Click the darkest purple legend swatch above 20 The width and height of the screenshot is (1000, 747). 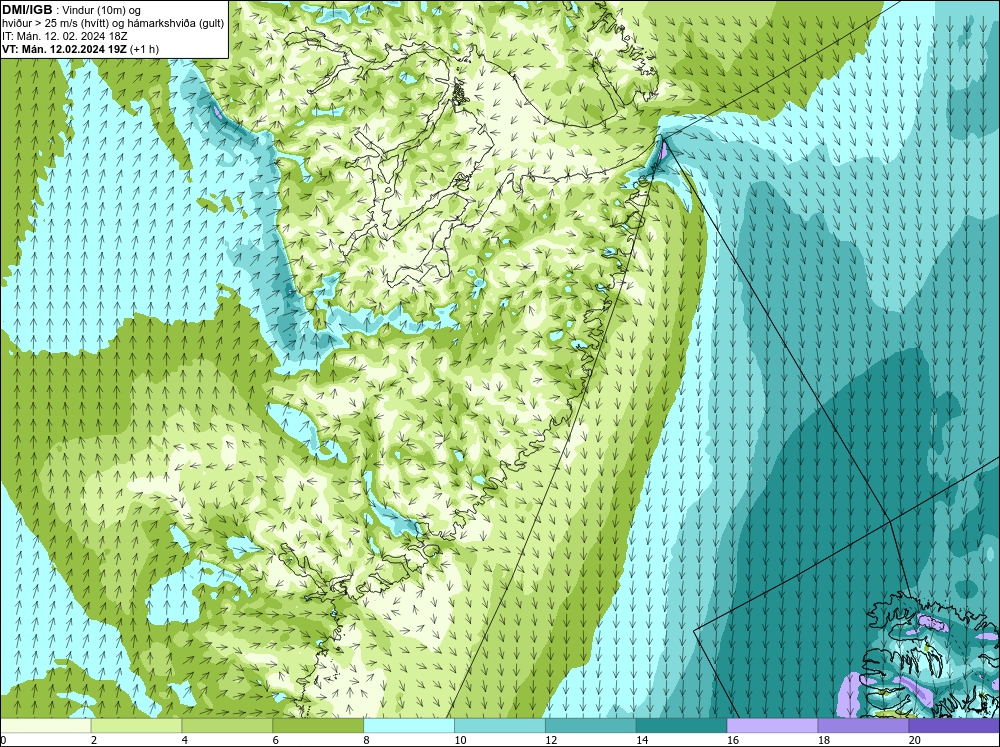954,725
